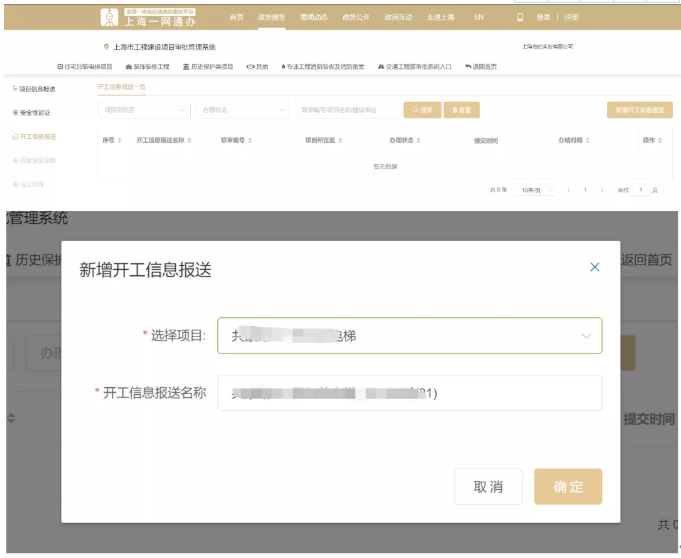Select 首页 in the top navigation
The height and width of the screenshot is (558, 681).
click(x=236, y=17)
